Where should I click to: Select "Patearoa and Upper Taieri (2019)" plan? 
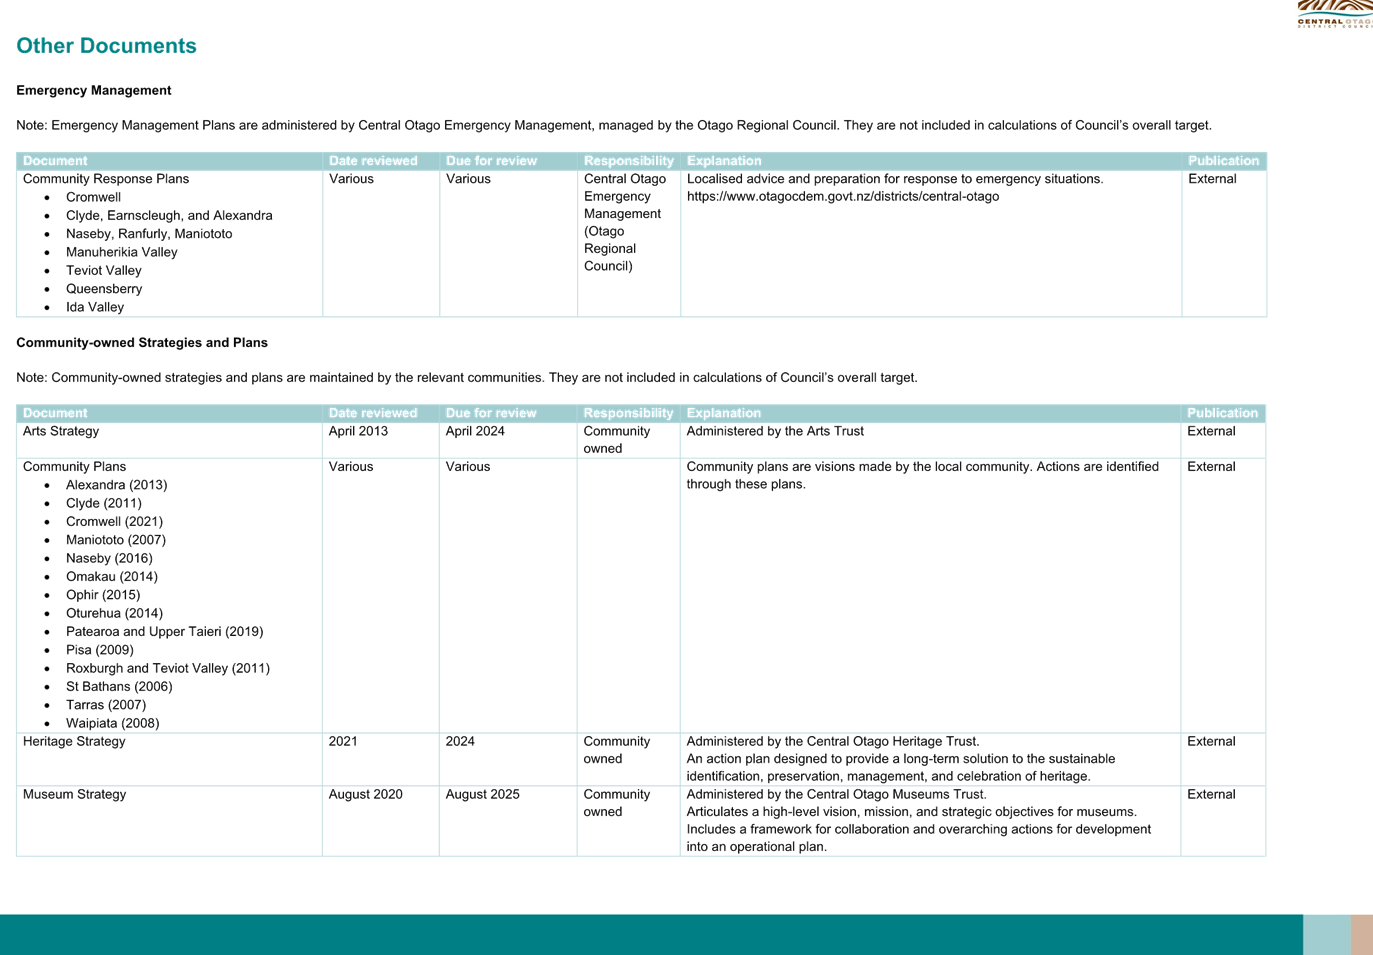[165, 631]
